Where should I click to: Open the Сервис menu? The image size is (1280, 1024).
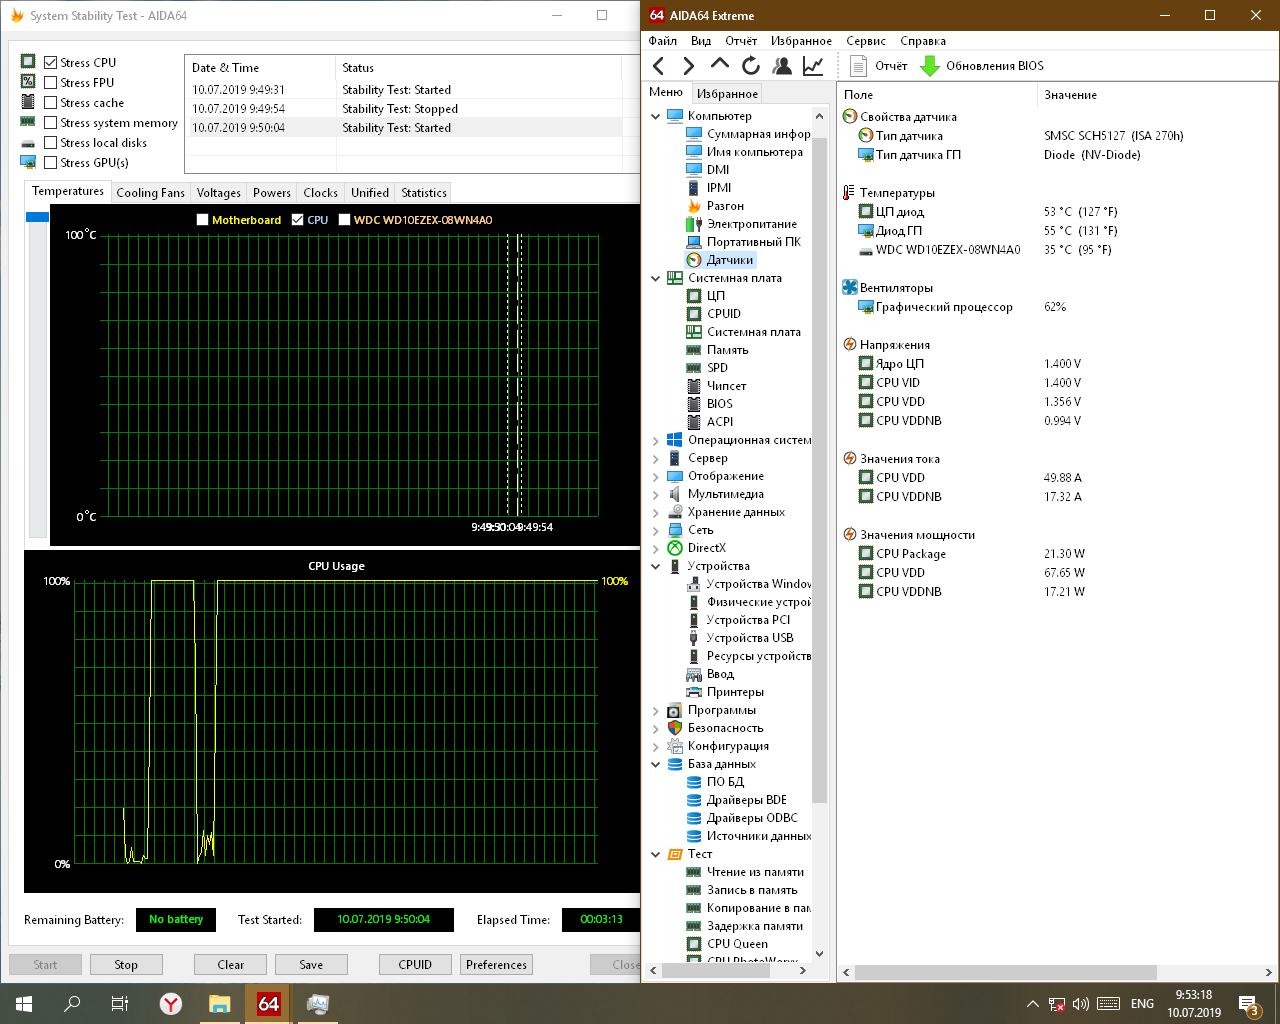pyautogui.click(x=866, y=41)
